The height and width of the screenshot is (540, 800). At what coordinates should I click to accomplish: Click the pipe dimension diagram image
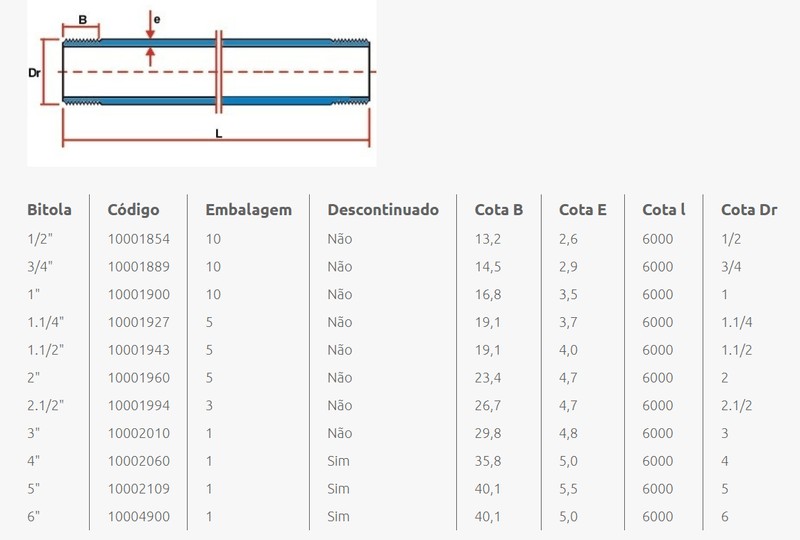[202, 83]
